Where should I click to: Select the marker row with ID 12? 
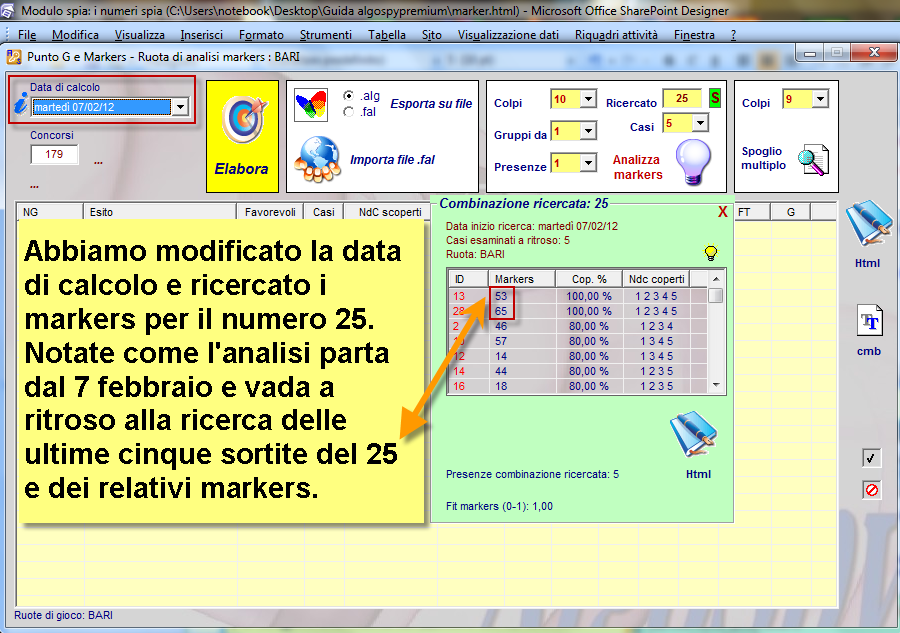click(578, 356)
